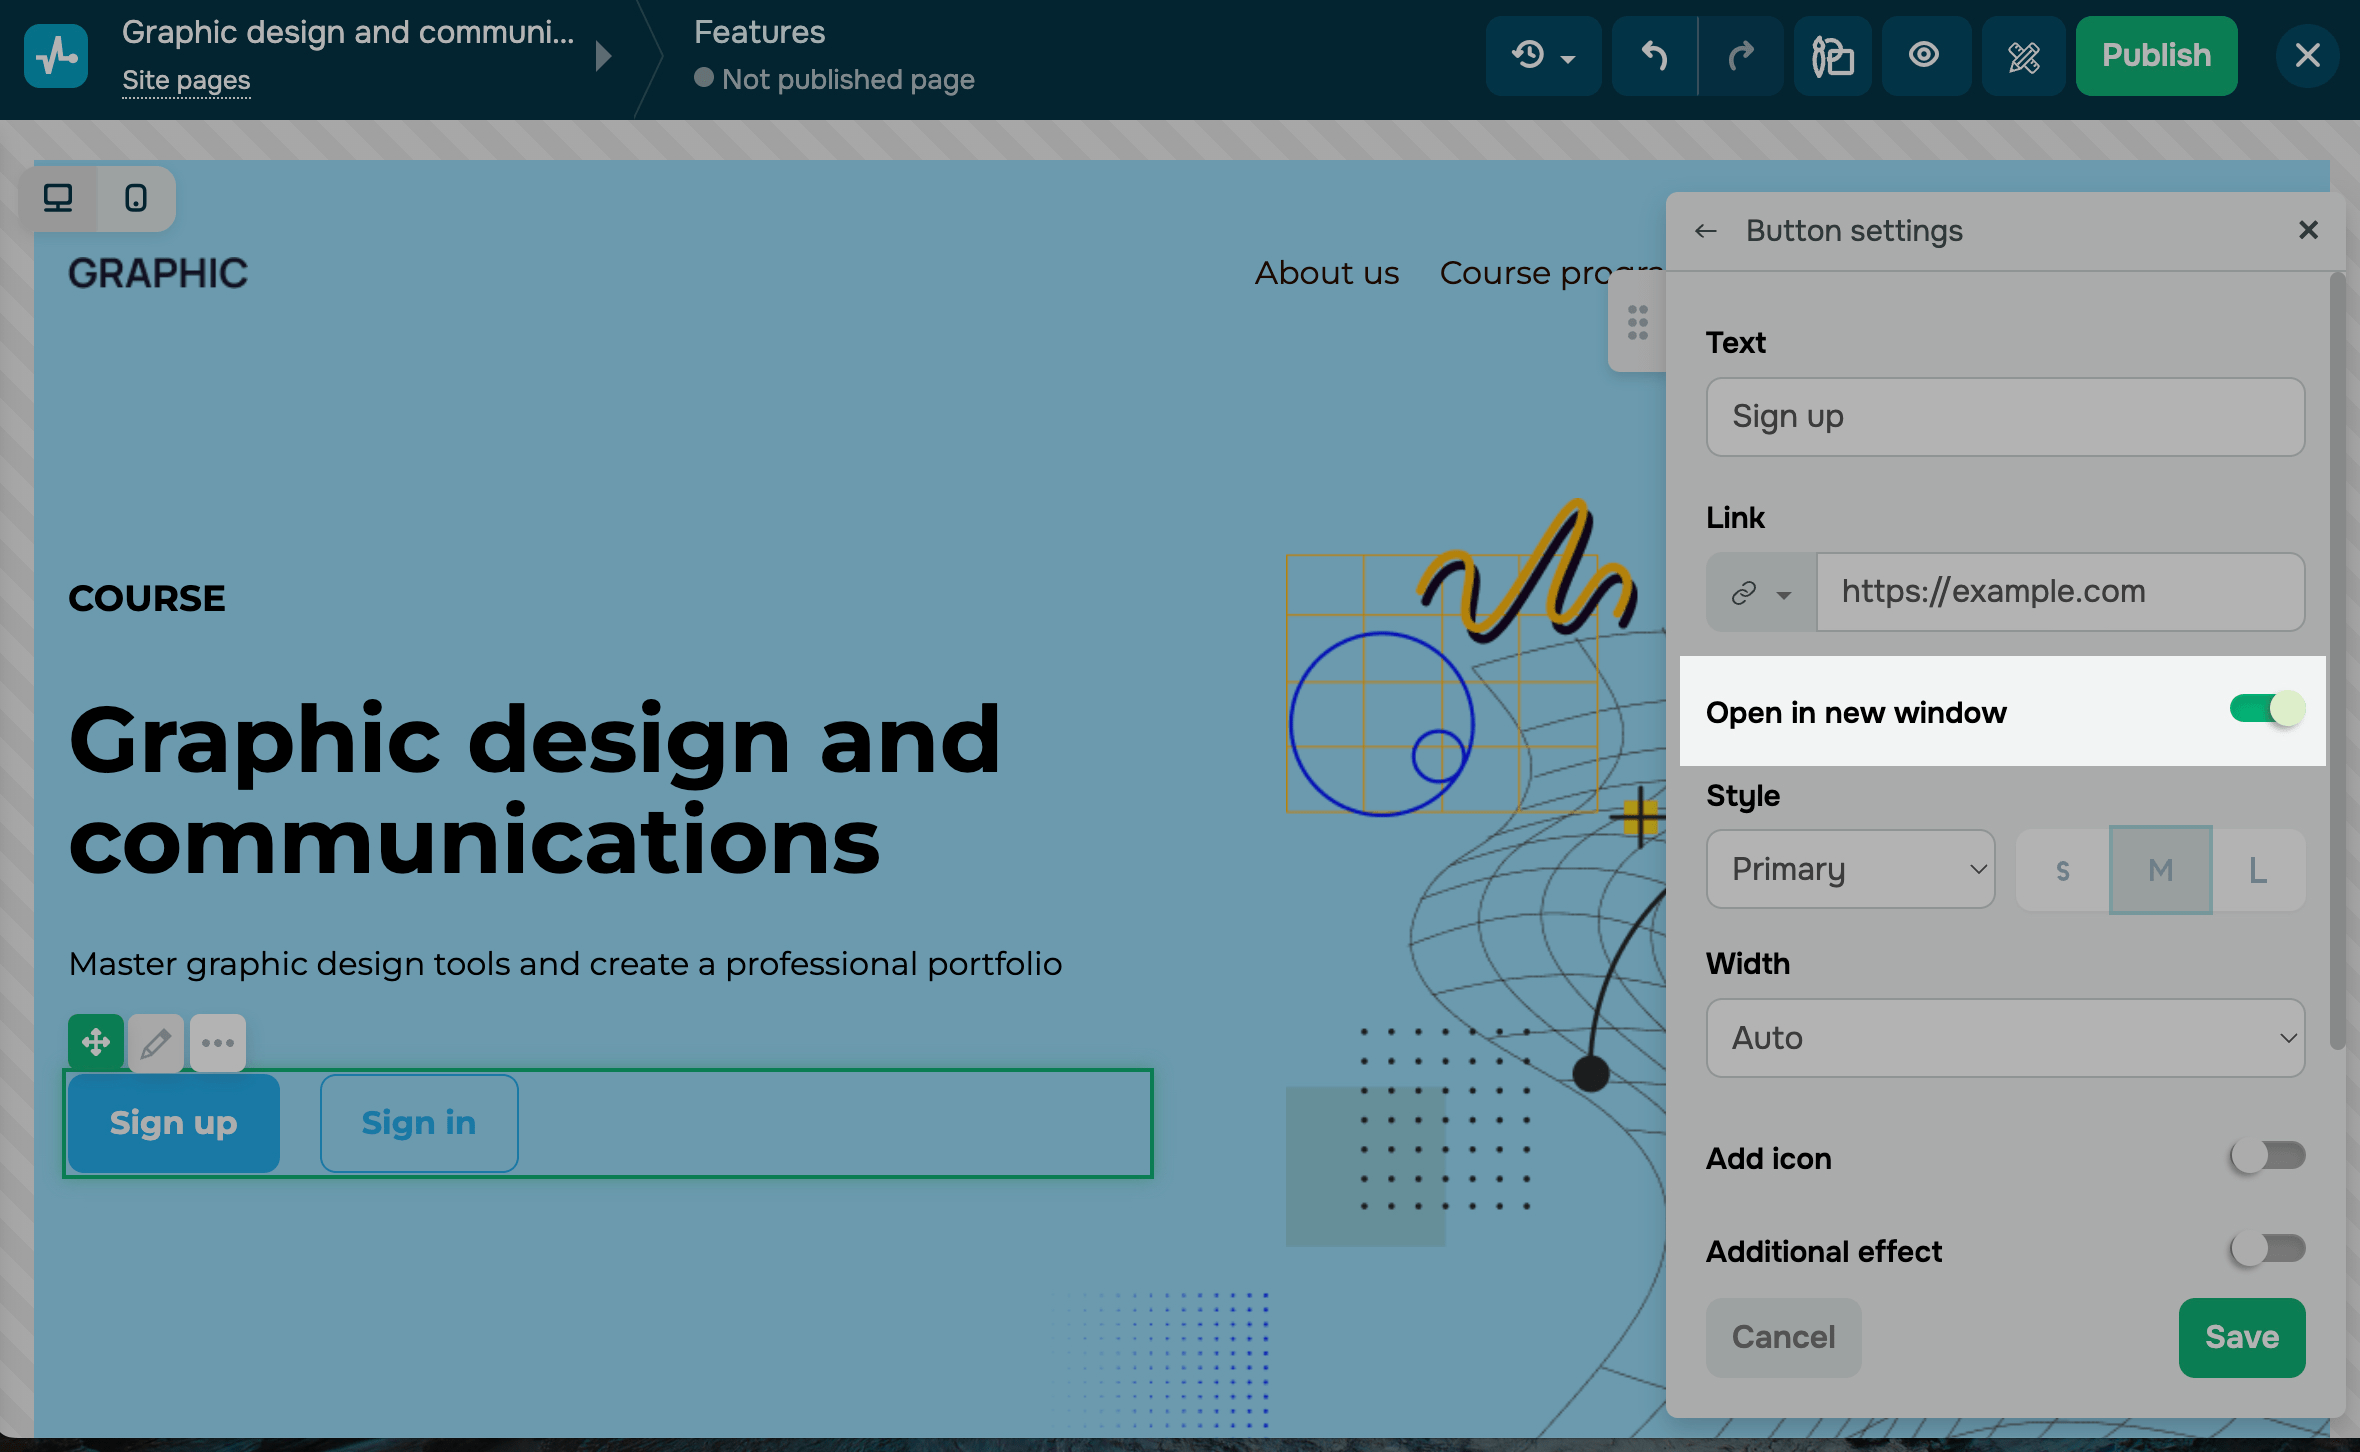This screenshot has height=1452, width=2360.
Task: Disable Open in new window toggle
Action: [x=2266, y=710]
